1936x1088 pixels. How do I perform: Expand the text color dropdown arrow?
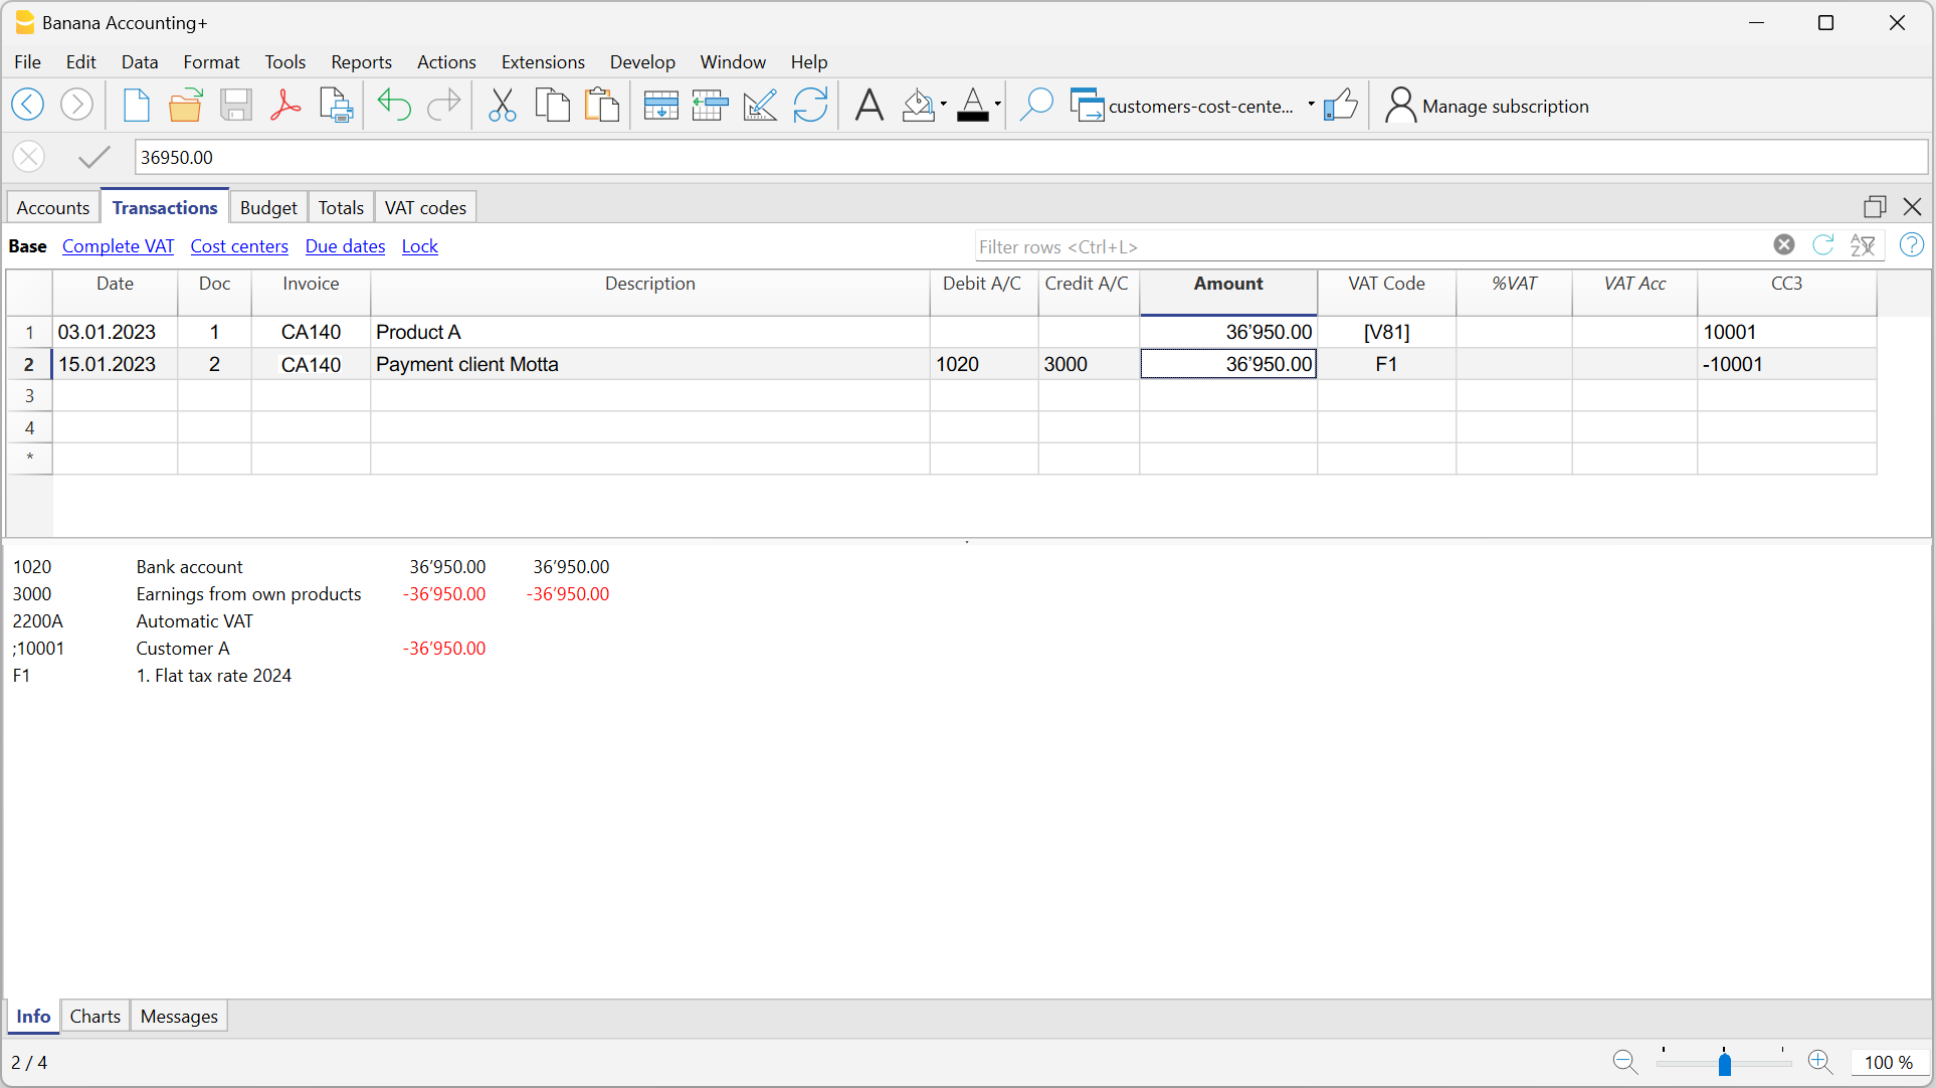tap(997, 105)
